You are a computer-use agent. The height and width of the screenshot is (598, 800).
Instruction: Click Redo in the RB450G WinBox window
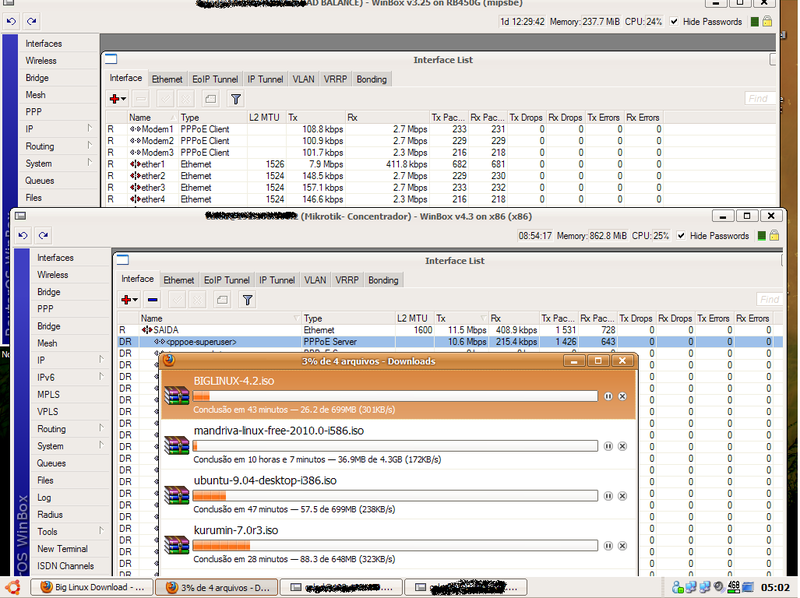(32, 21)
